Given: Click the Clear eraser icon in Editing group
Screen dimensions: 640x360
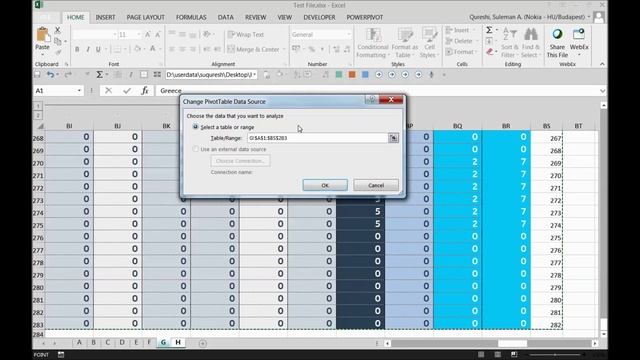Looking at the screenshot, I should [490, 52].
